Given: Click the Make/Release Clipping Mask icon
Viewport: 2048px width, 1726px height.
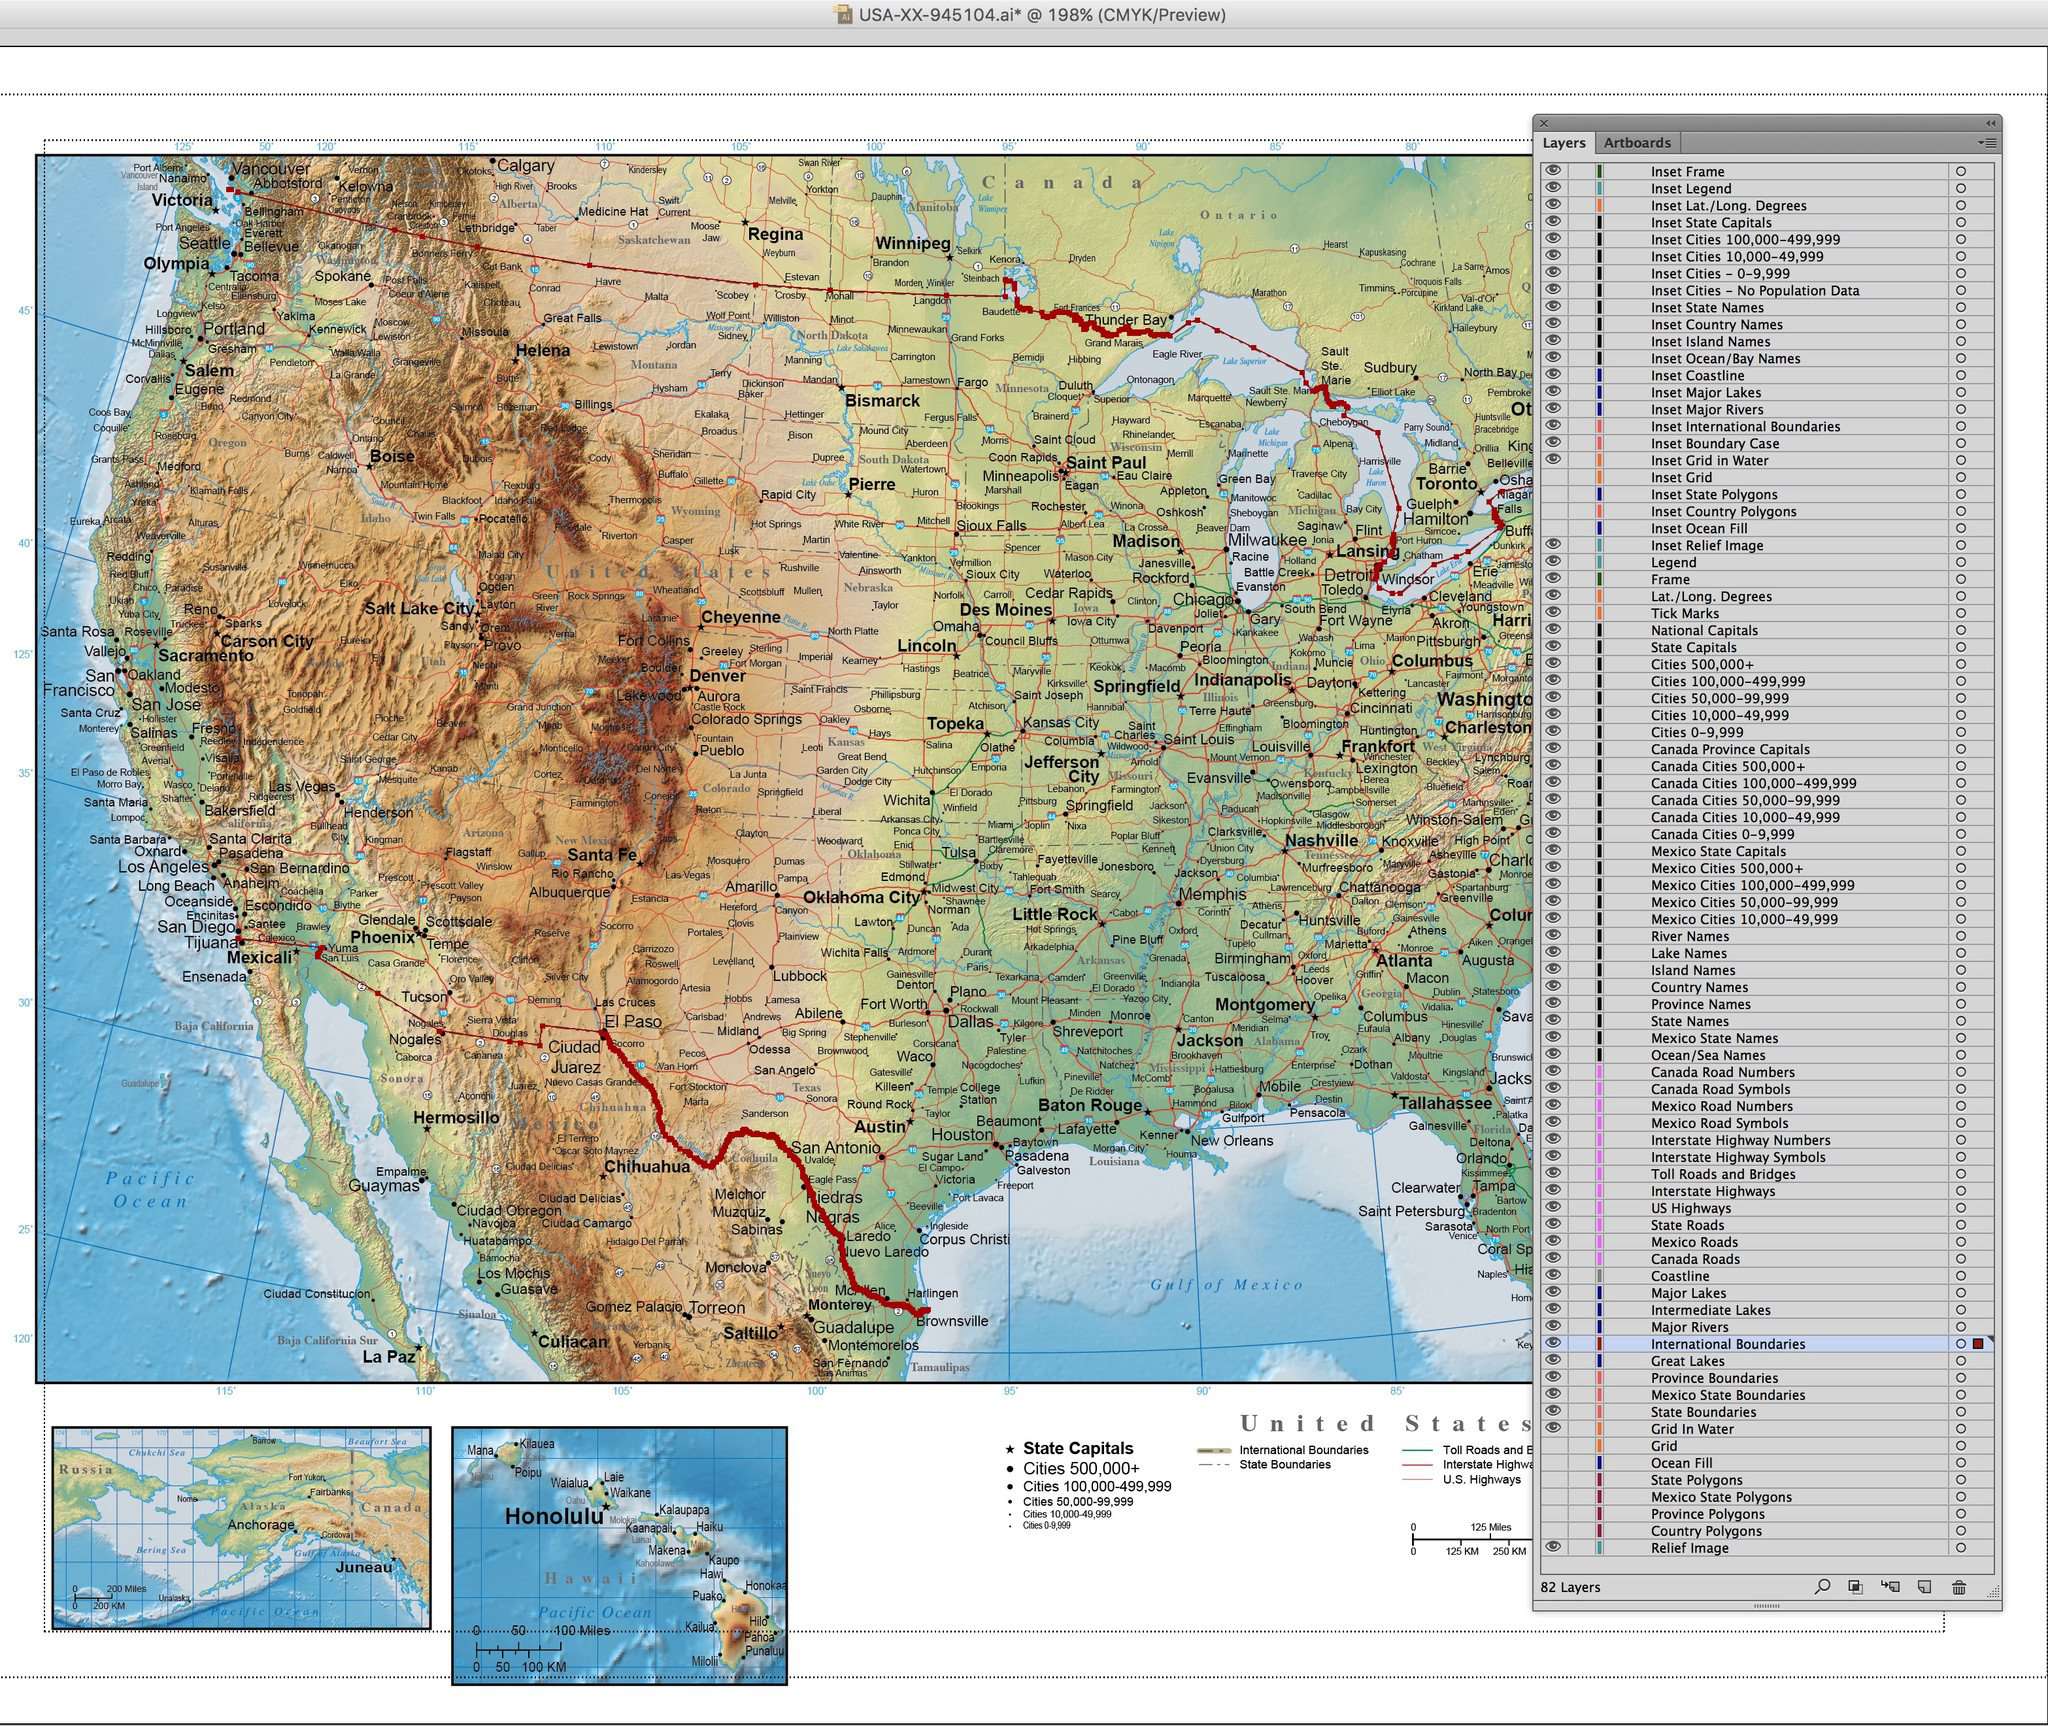Looking at the screenshot, I should click(x=1855, y=1587).
